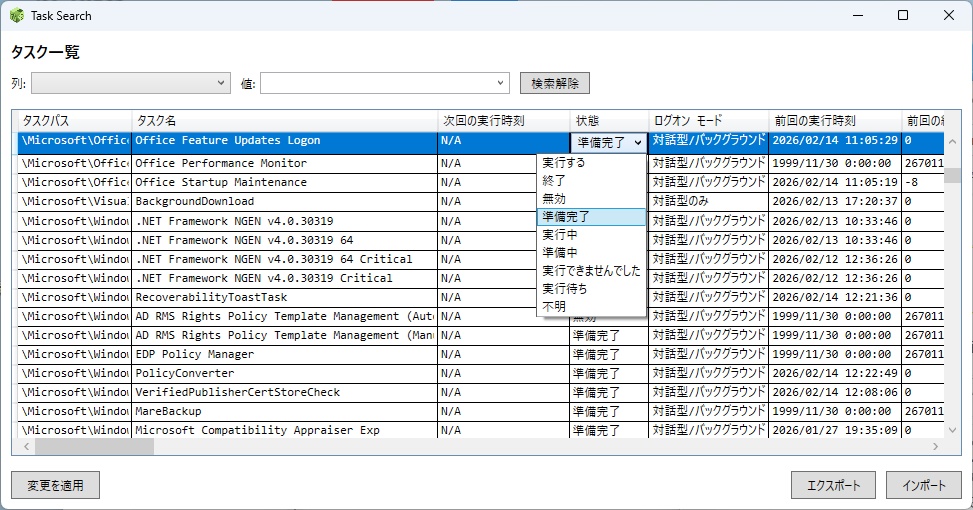Select the Office Feature Updates Logon cell
The height and width of the screenshot is (510, 973).
click(284, 141)
